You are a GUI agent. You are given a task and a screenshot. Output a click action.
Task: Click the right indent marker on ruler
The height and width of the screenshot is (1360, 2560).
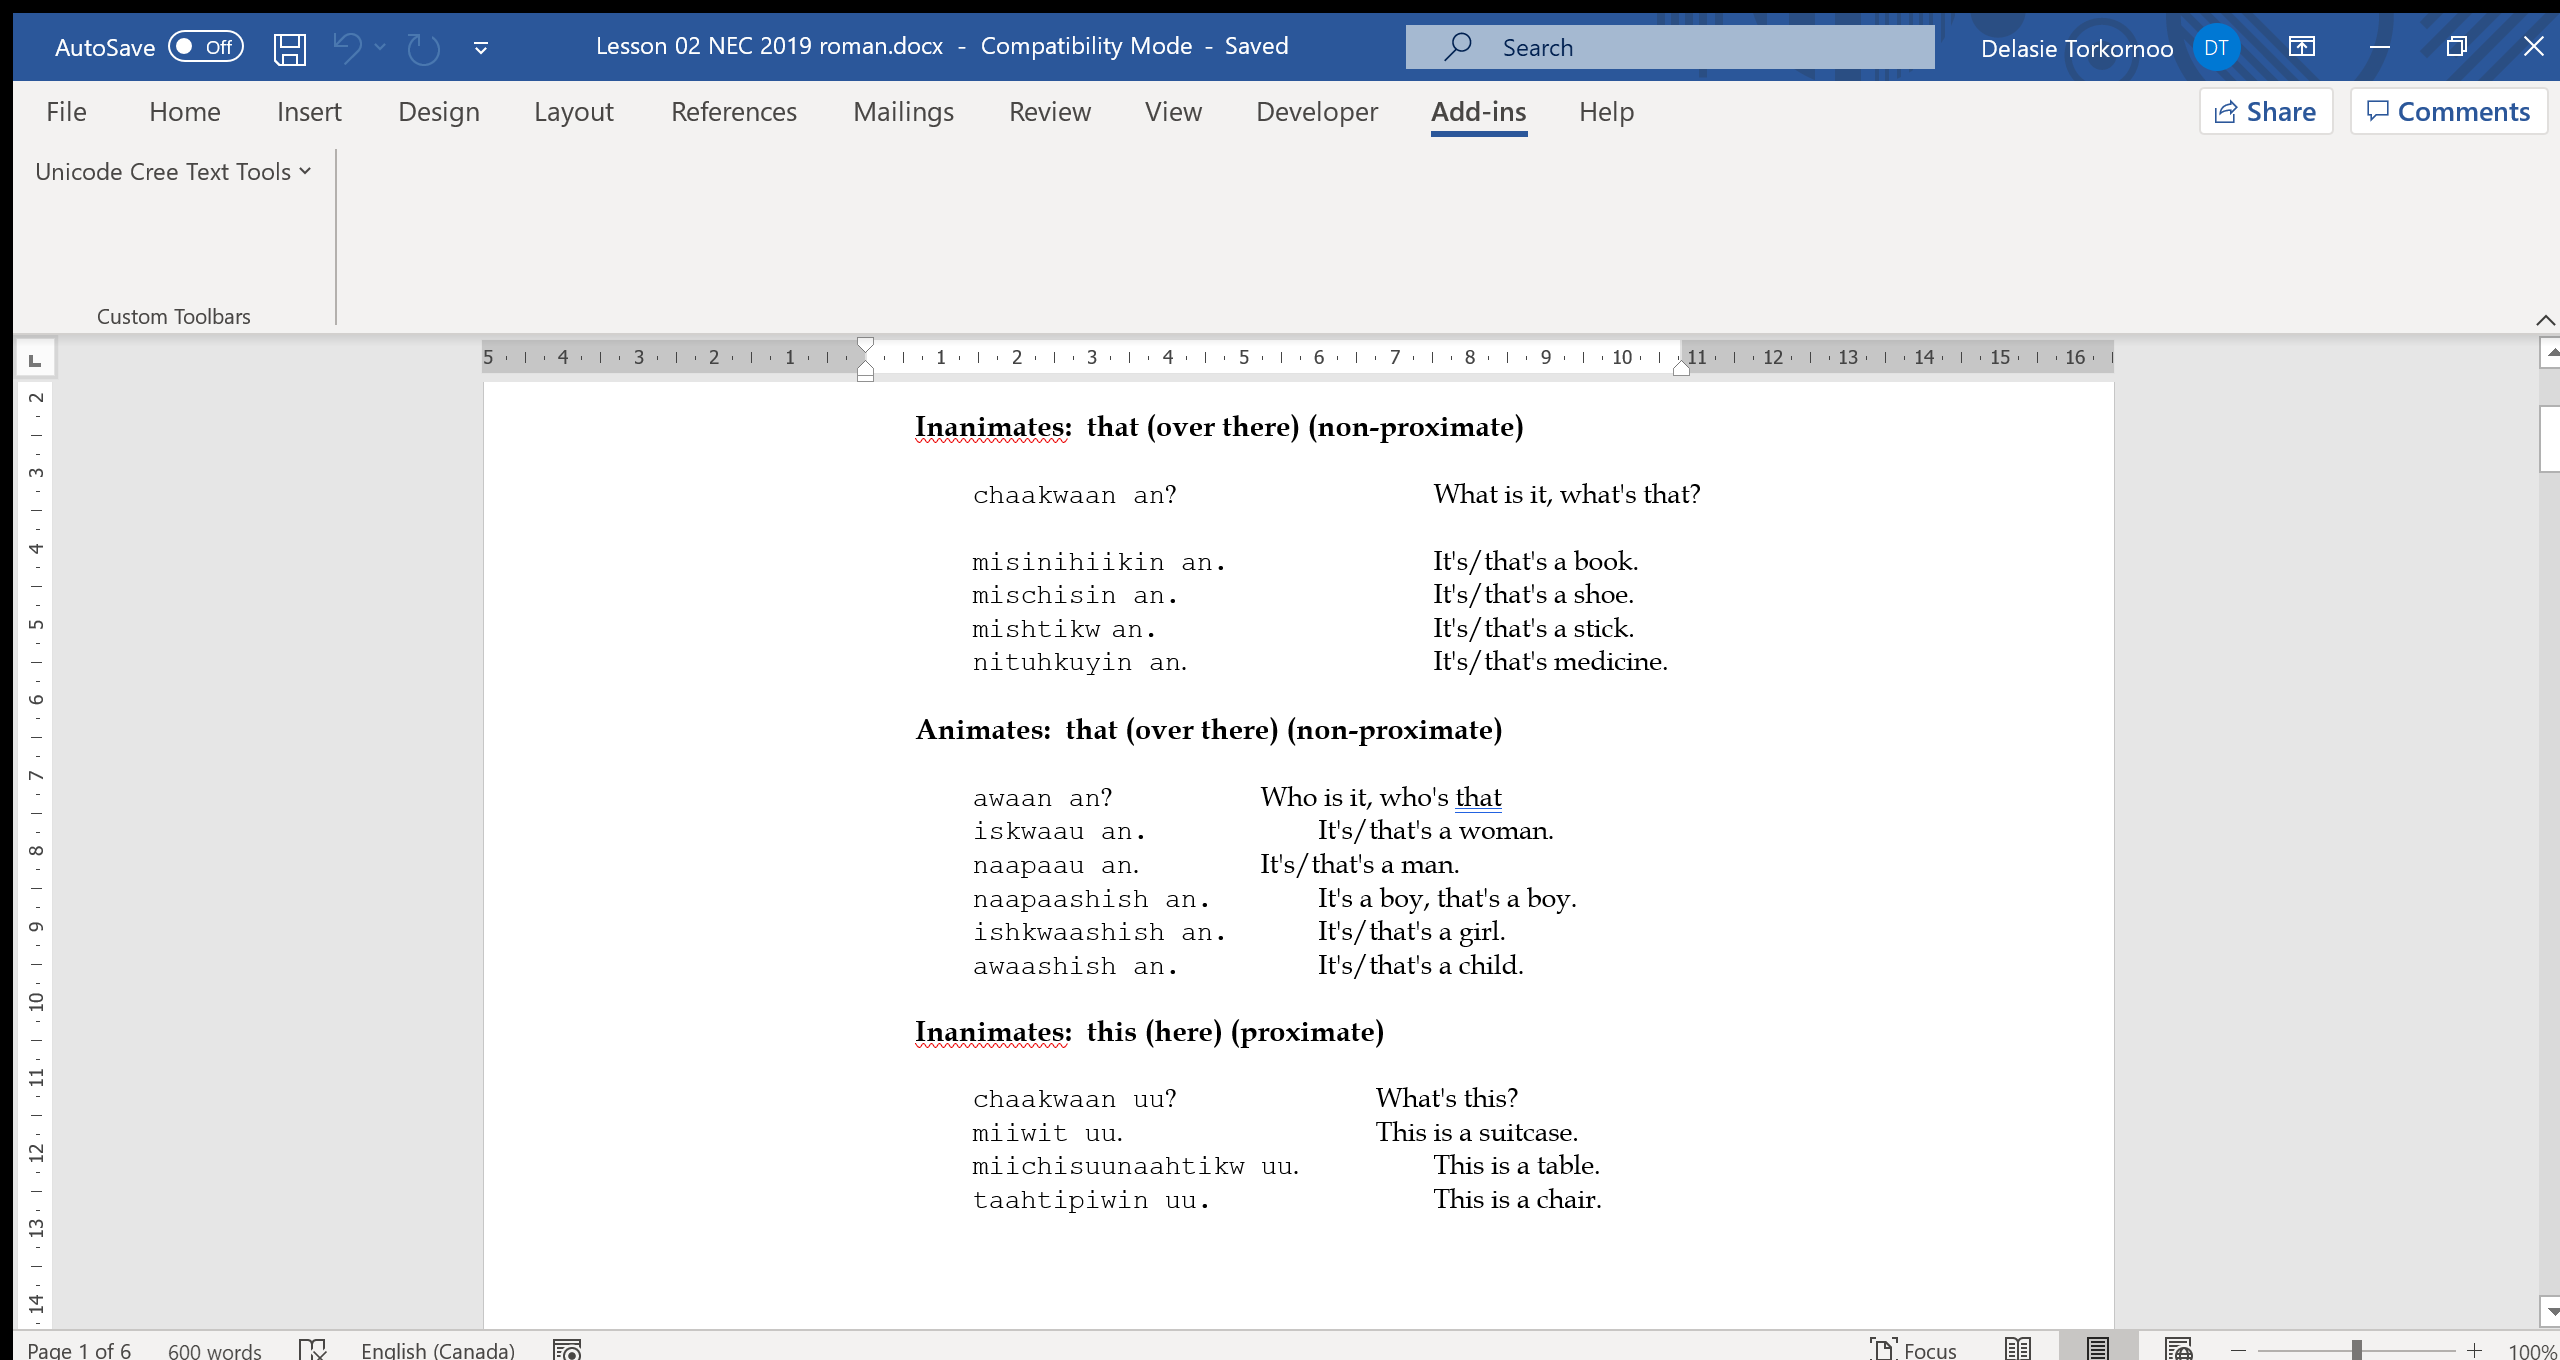click(1682, 368)
